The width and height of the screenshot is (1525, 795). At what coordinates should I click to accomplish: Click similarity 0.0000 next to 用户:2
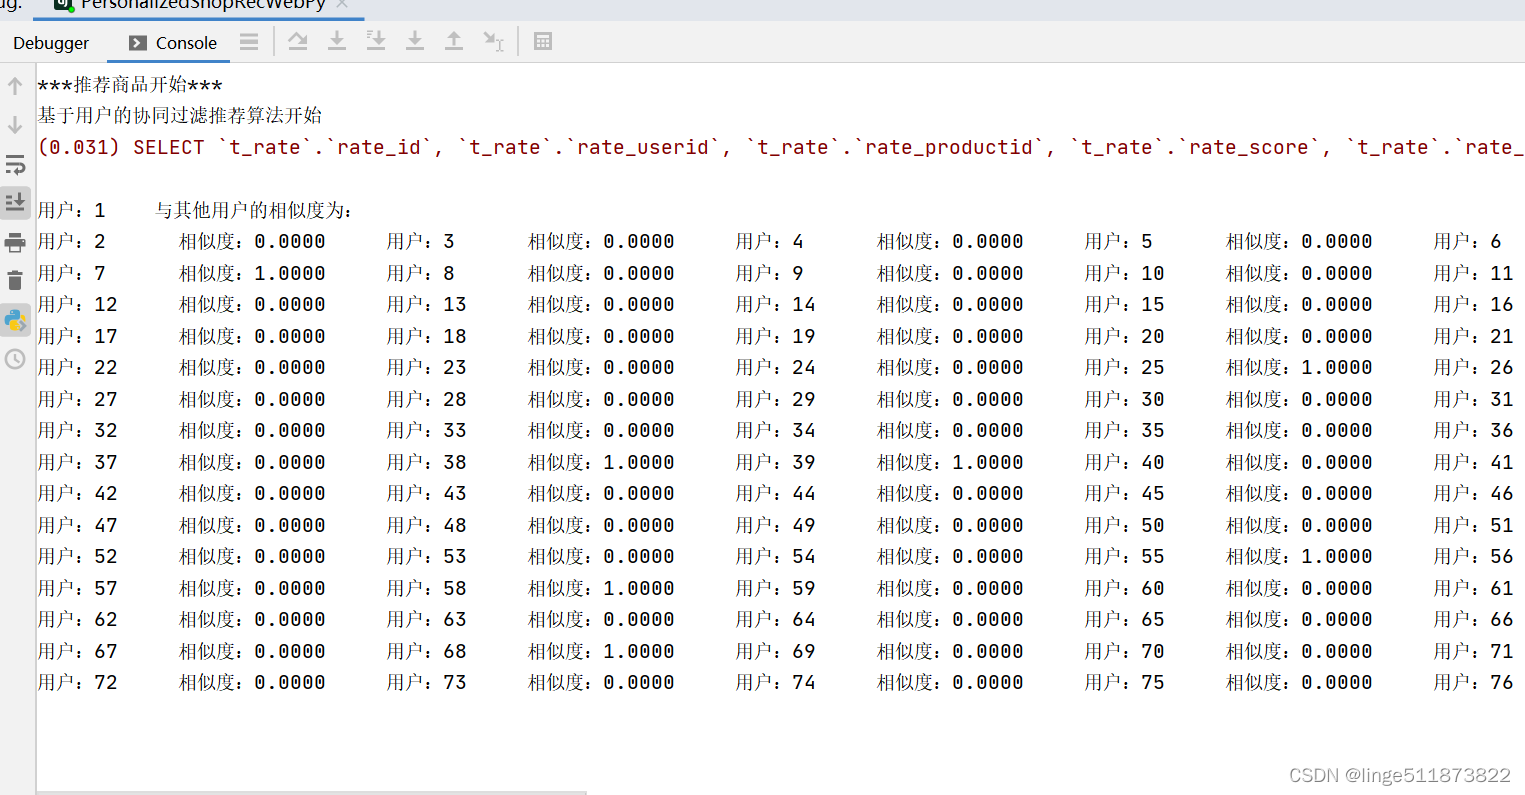(290, 241)
